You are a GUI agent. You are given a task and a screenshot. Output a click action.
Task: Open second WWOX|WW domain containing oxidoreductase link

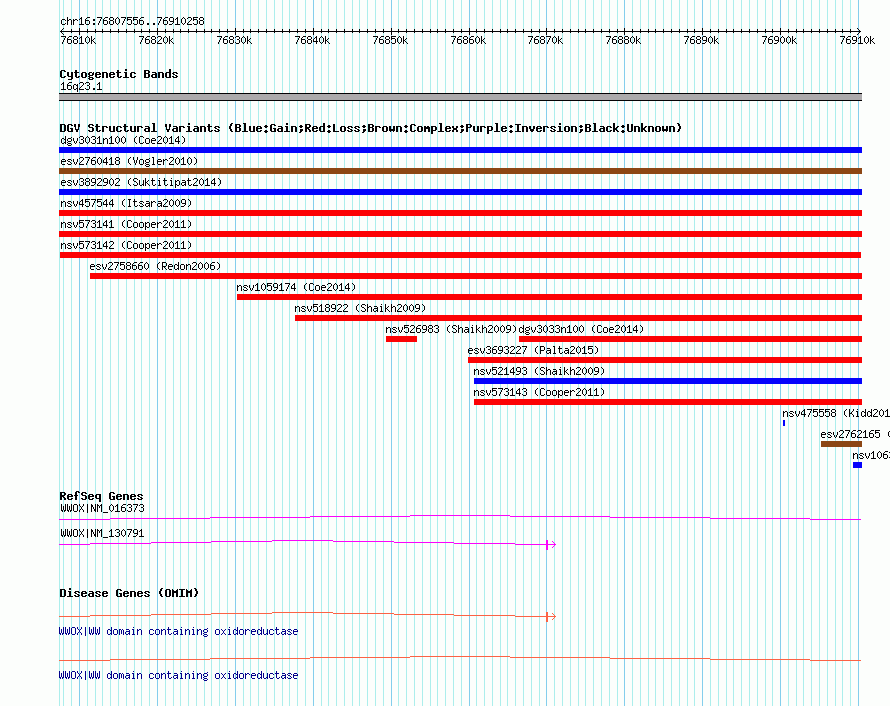[178, 675]
